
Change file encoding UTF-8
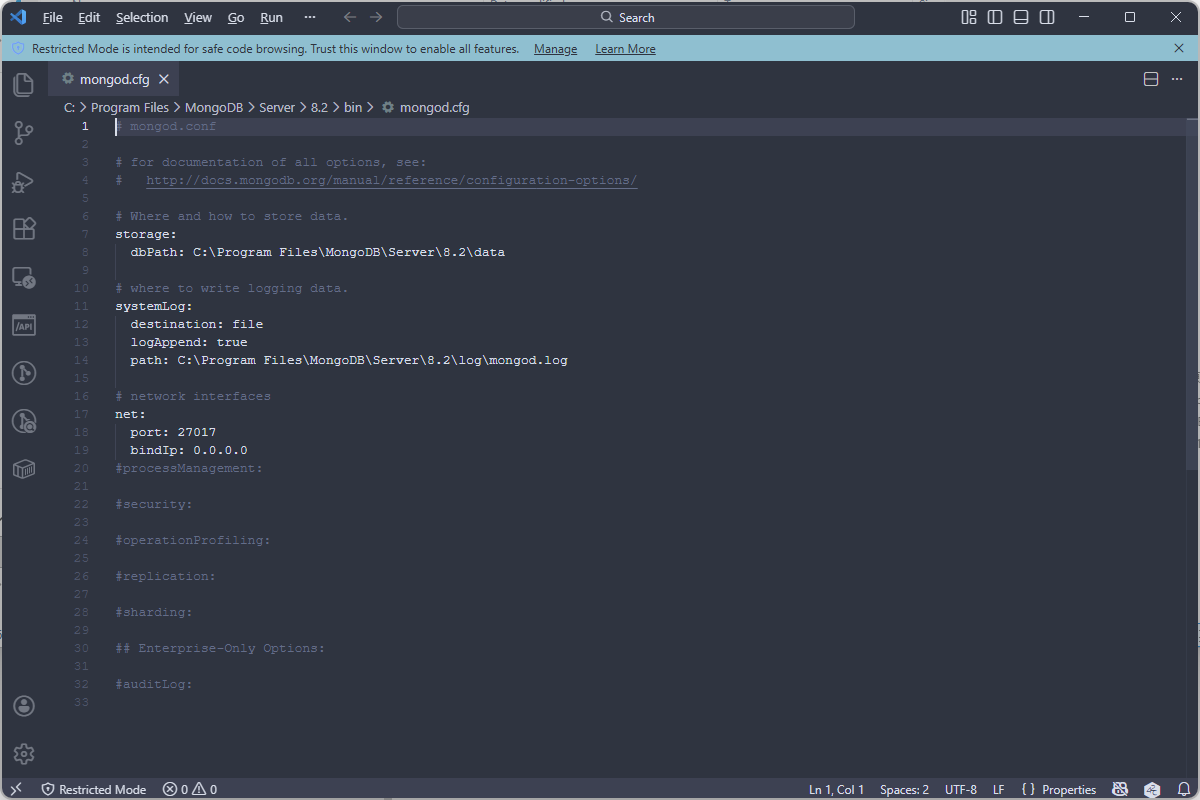point(961,789)
